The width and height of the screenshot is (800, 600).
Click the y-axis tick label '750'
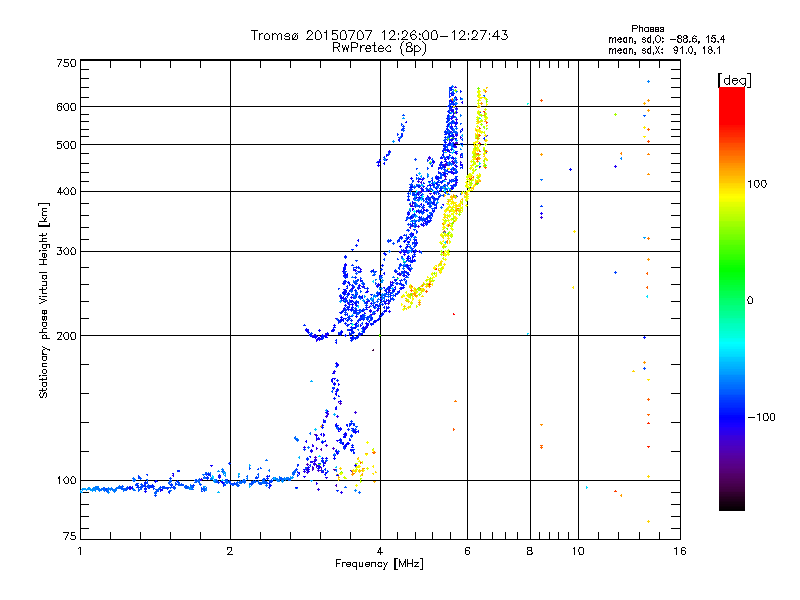pyautogui.click(x=66, y=63)
